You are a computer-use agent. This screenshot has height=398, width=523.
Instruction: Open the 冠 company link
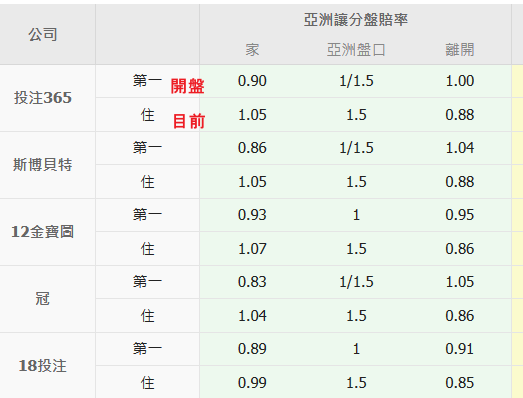click(43, 299)
